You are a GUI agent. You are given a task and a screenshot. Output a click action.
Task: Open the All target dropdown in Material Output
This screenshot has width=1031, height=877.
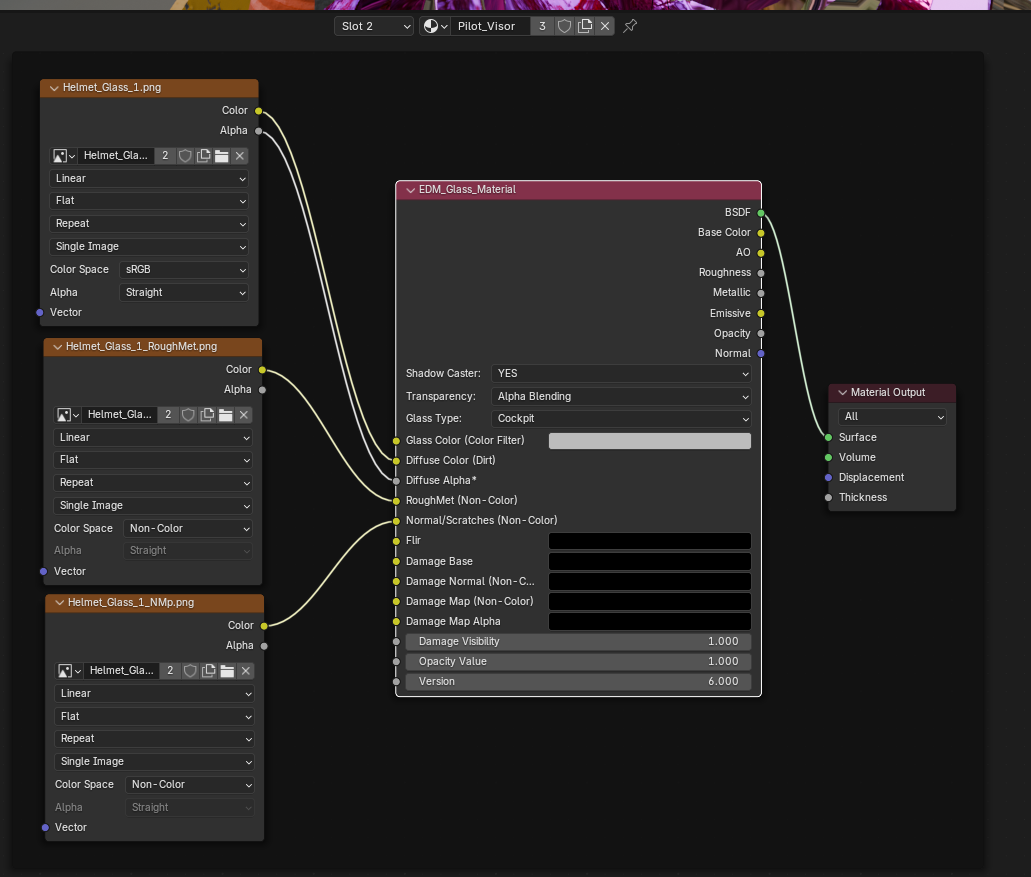click(892, 417)
